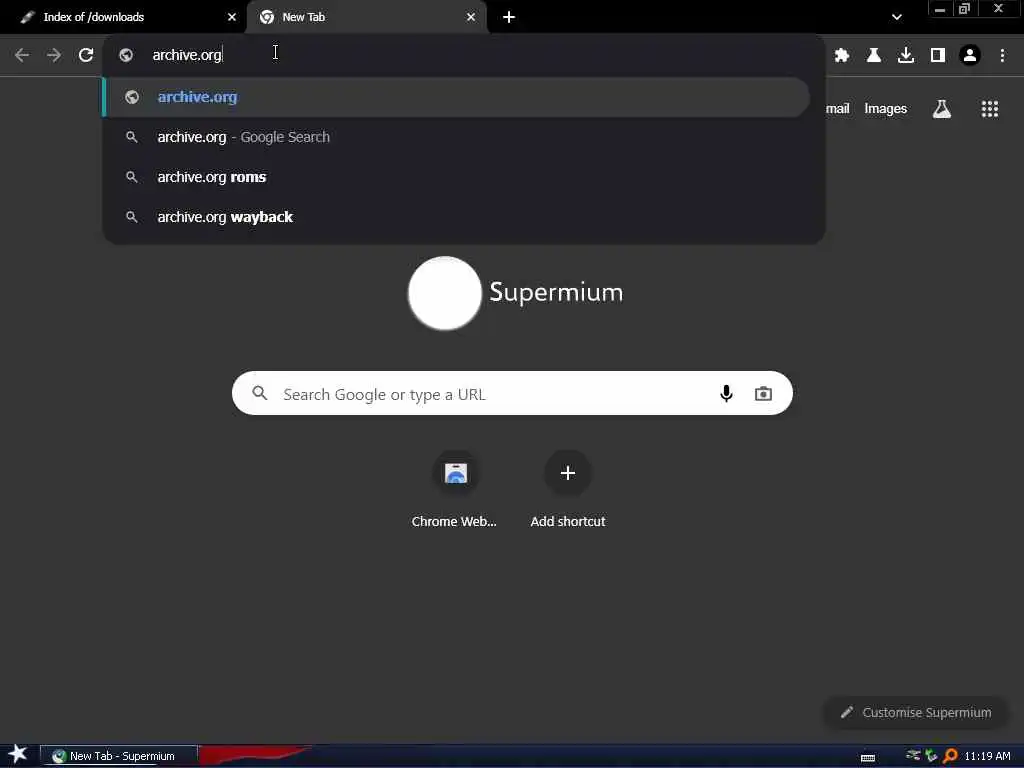
Task: Go back with the browser back arrow
Action: [x=22, y=55]
